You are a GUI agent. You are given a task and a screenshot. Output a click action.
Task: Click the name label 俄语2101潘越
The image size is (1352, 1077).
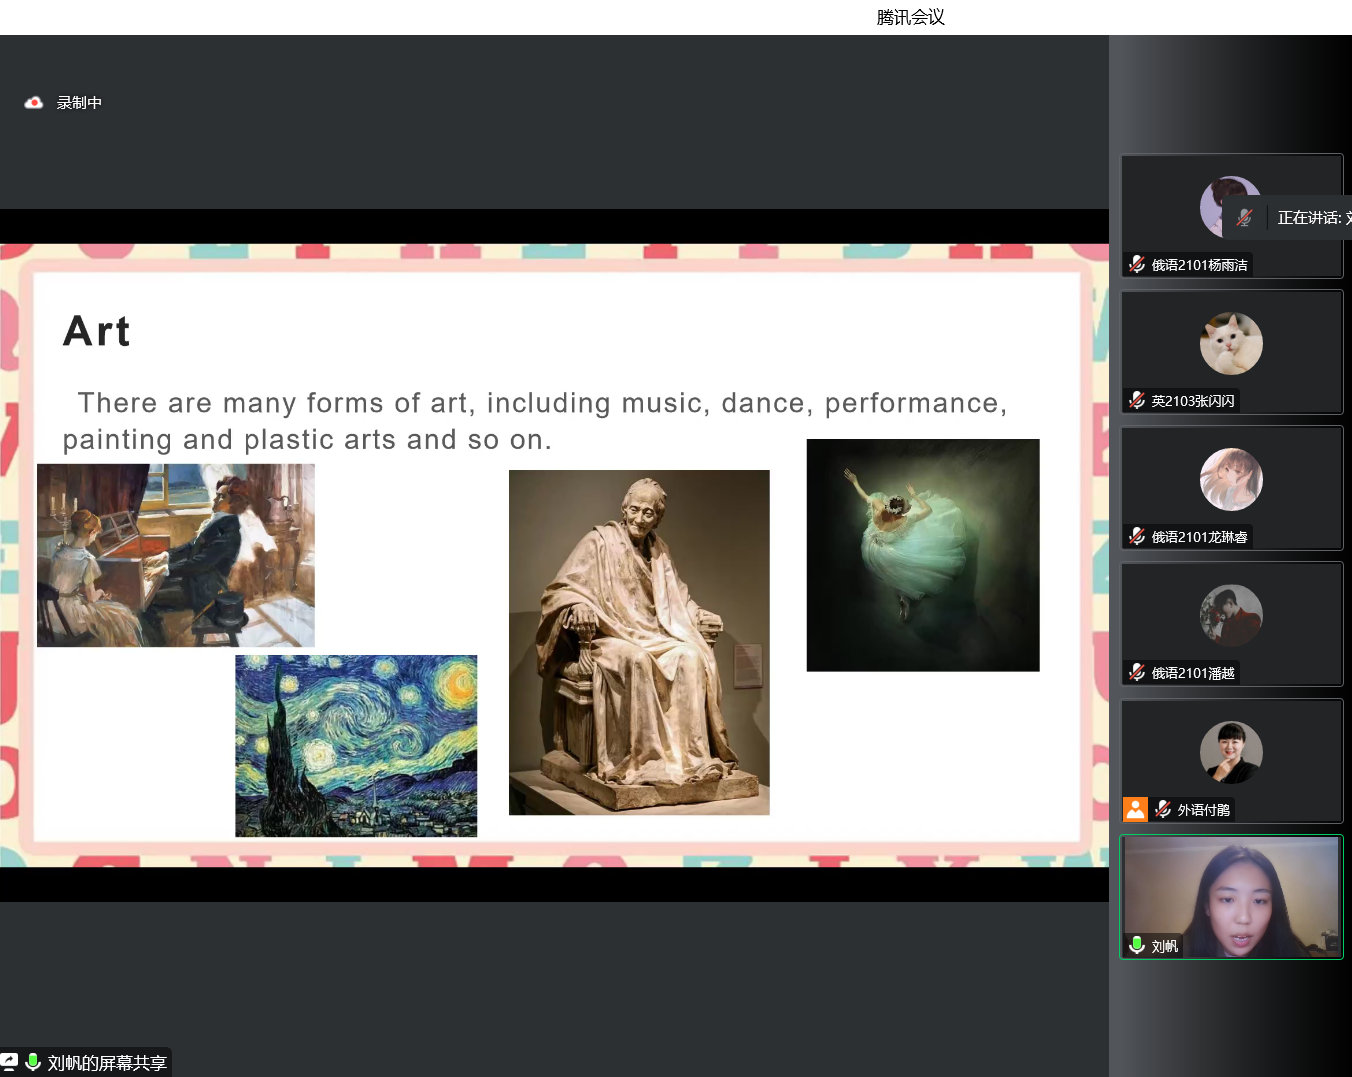tap(1193, 673)
